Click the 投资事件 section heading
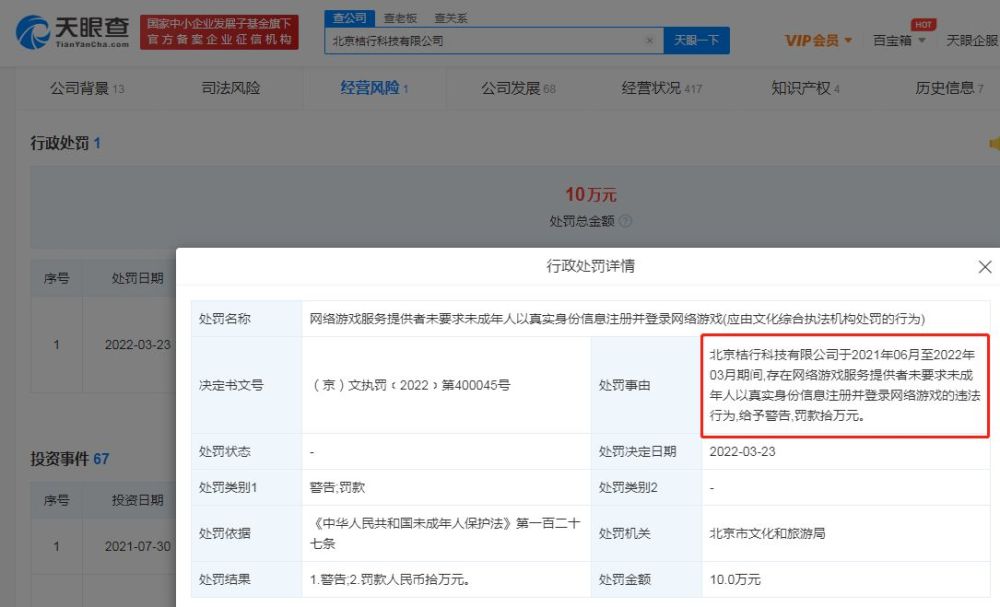The width and height of the screenshot is (1000, 607). pos(70,458)
